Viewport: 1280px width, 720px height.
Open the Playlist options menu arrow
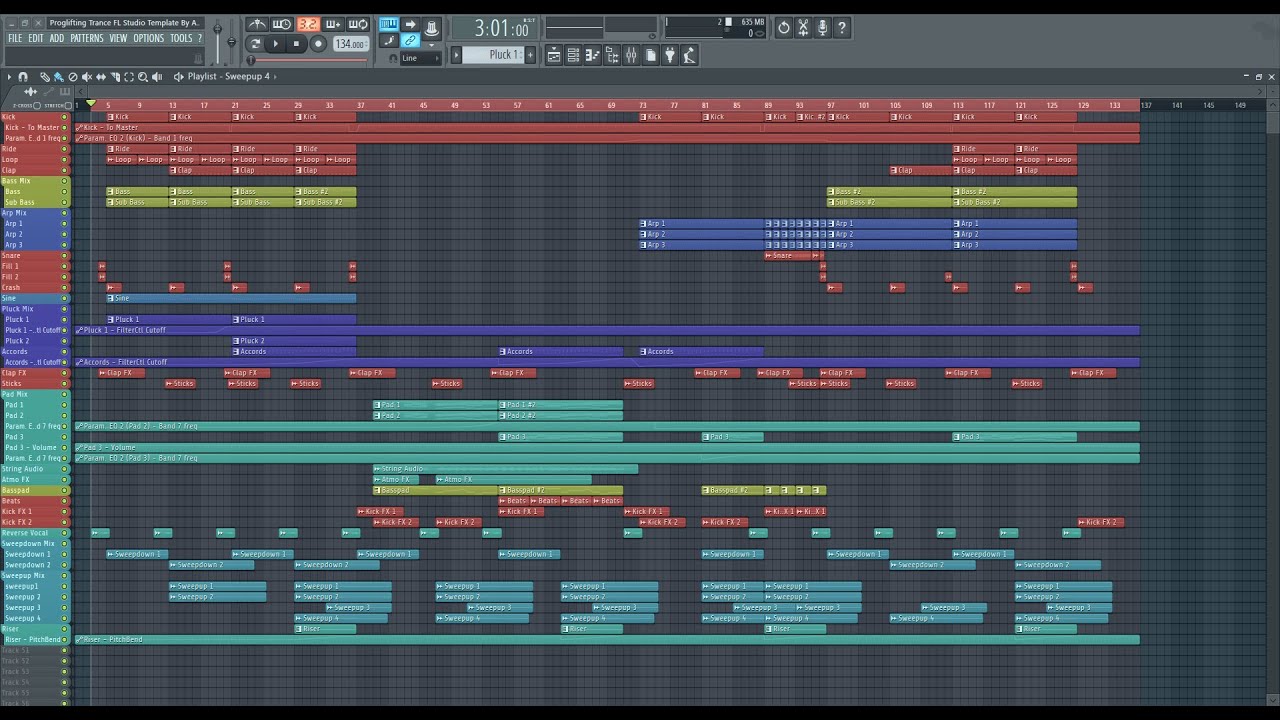9,76
